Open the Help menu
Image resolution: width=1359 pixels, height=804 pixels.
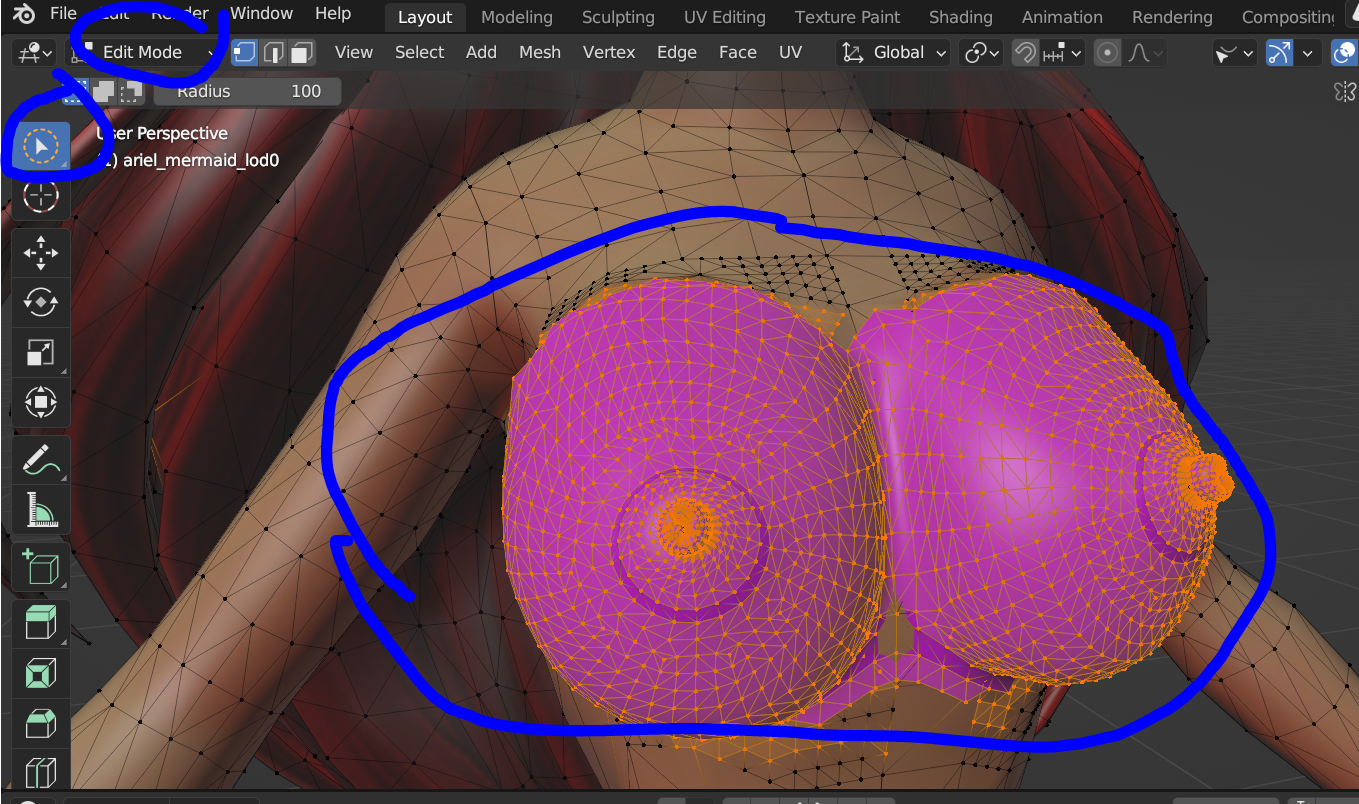[333, 14]
